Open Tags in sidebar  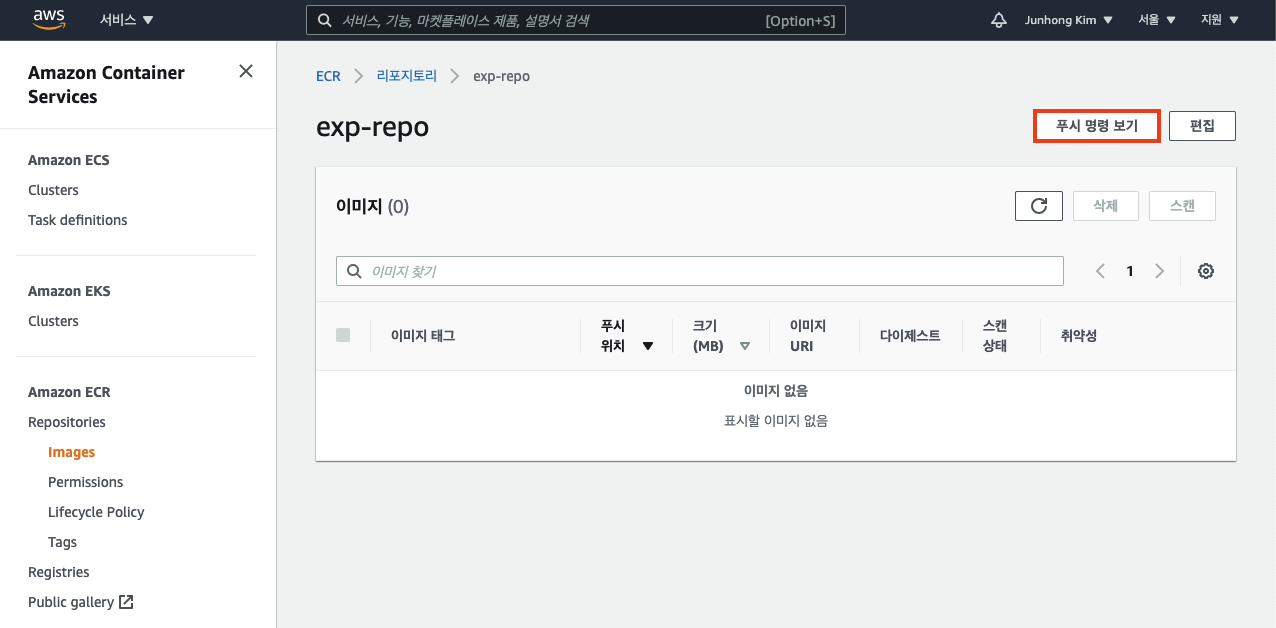[x=62, y=542]
